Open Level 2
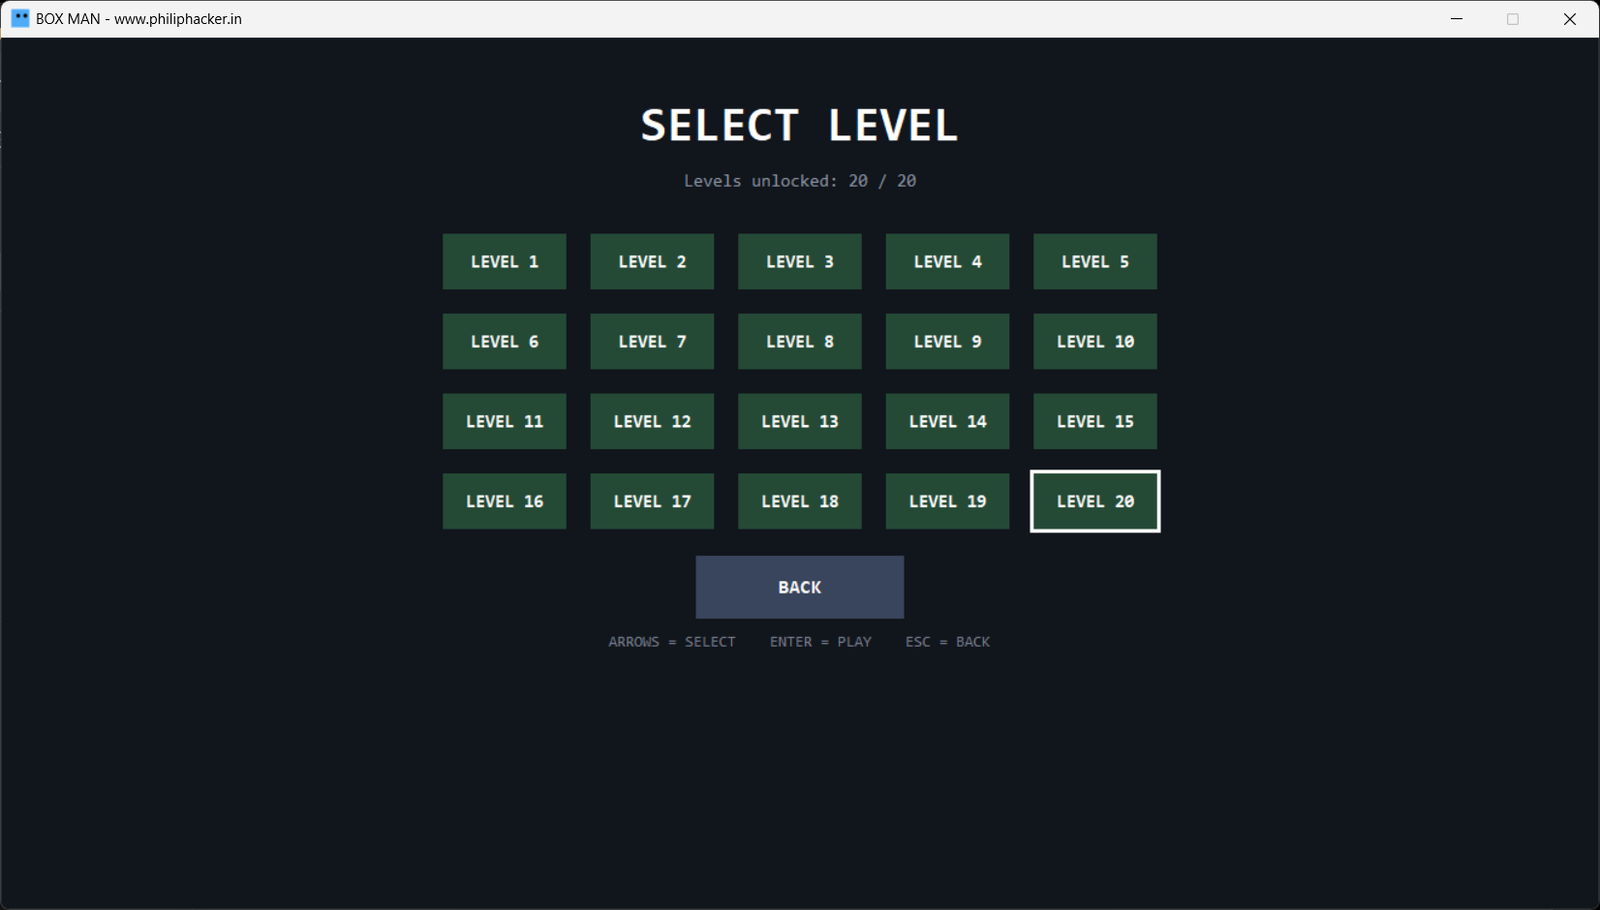 click(x=652, y=262)
